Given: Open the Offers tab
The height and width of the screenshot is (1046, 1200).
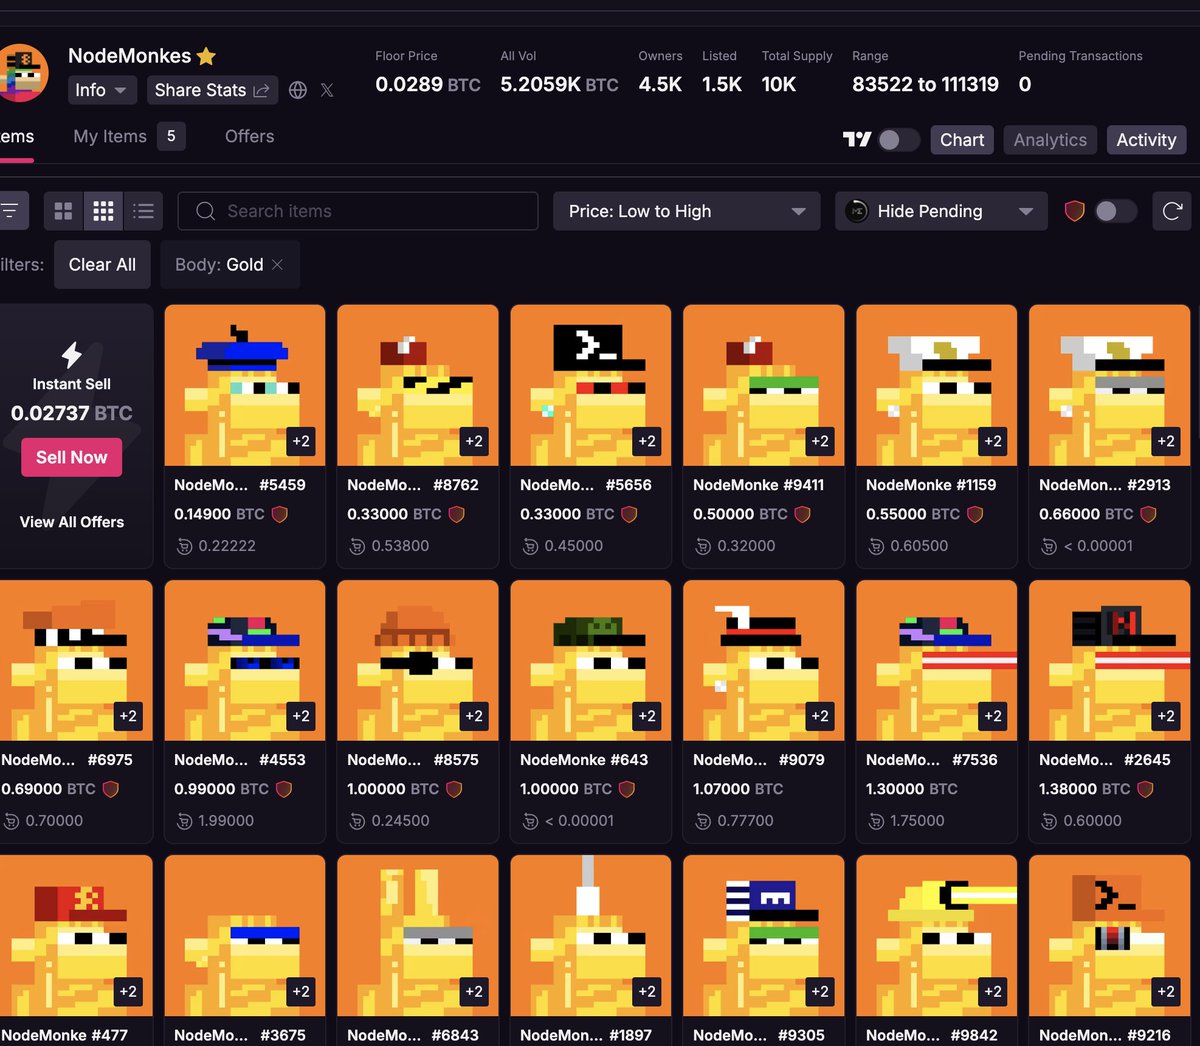Looking at the screenshot, I should pyautogui.click(x=249, y=136).
